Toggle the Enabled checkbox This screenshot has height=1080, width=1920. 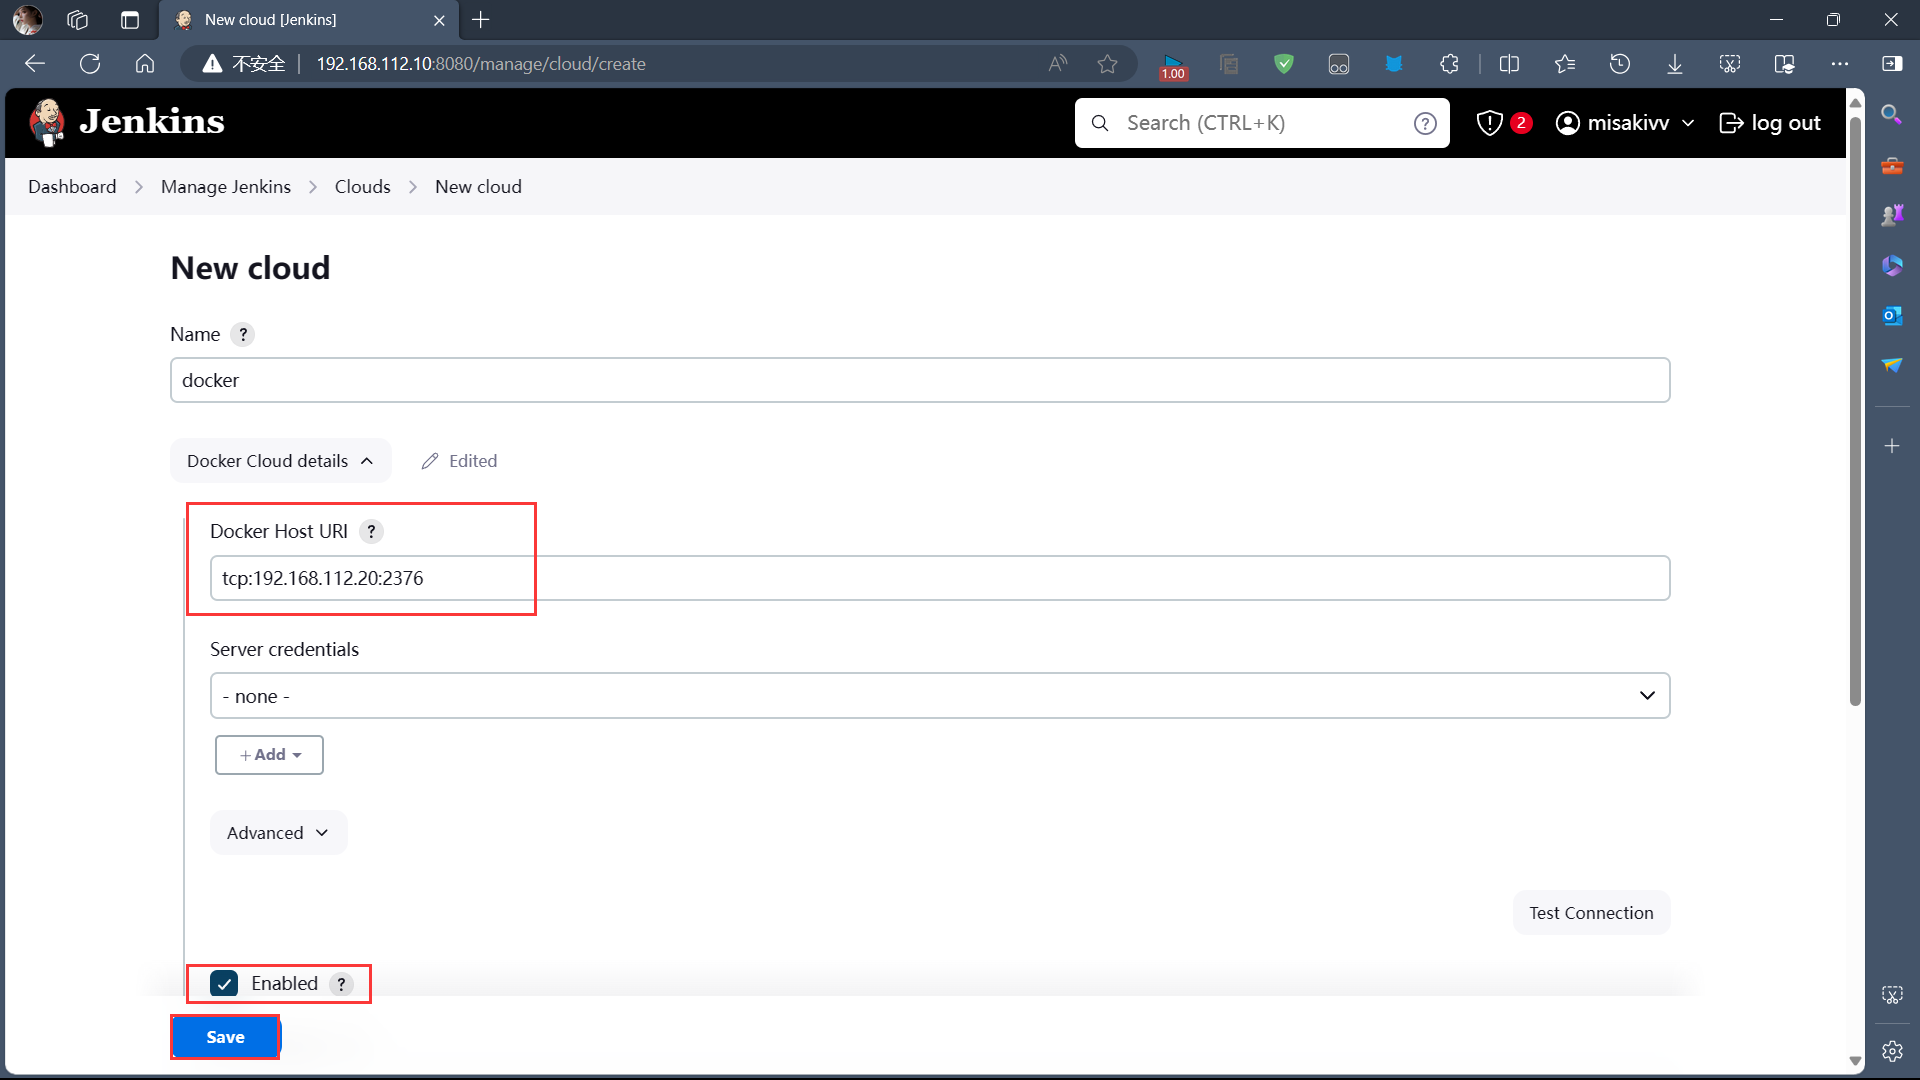click(224, 984)
